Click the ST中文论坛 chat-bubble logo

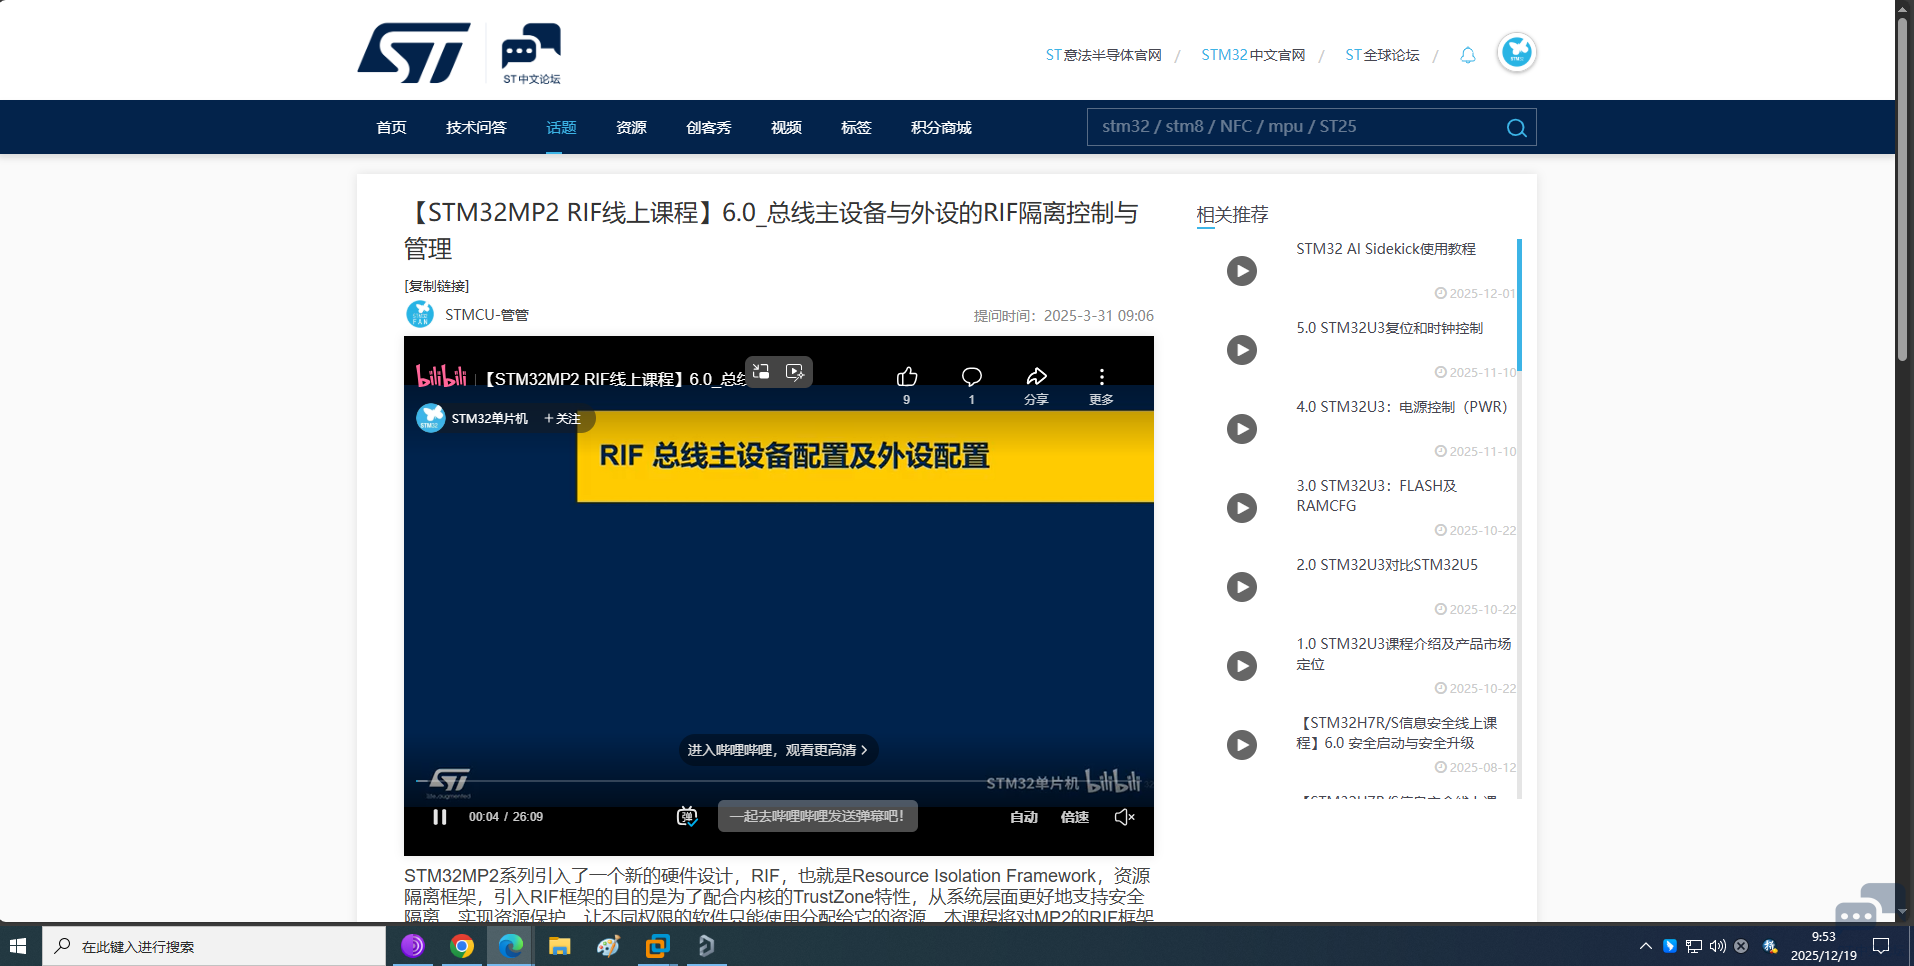[531, 53]
